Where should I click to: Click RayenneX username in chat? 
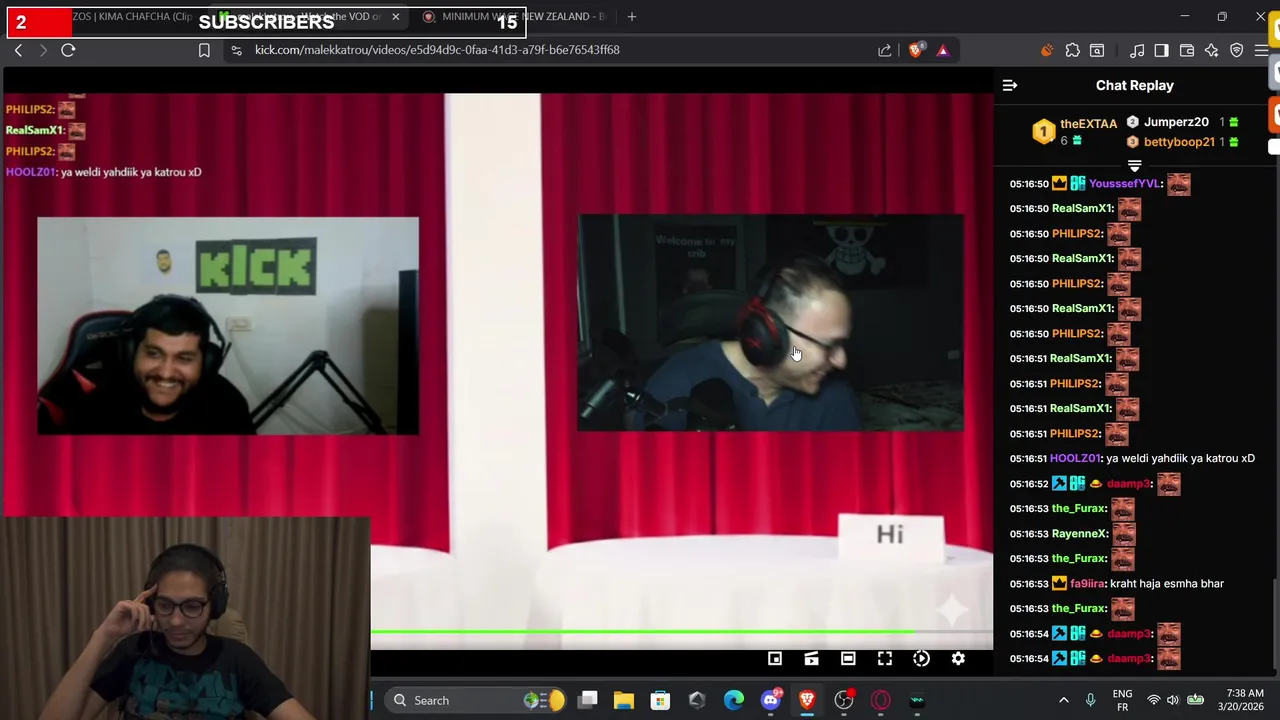(x=1080, y=534)
